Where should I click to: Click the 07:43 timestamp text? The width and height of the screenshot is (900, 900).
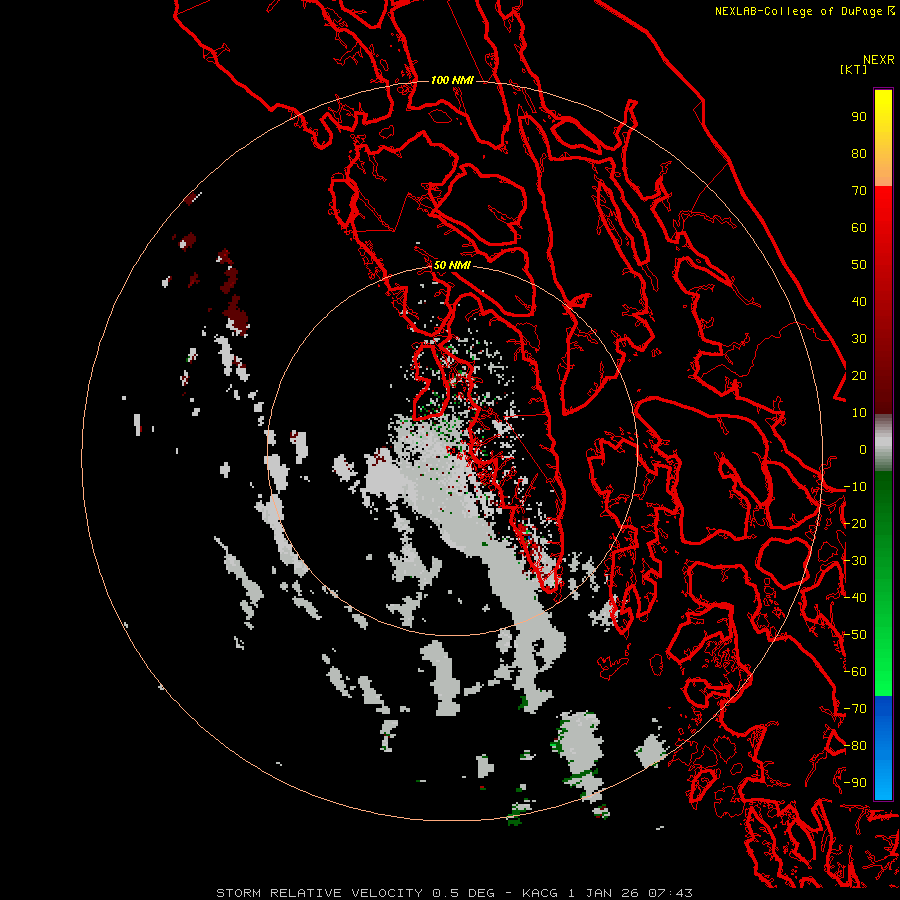(x=670, y=893)
